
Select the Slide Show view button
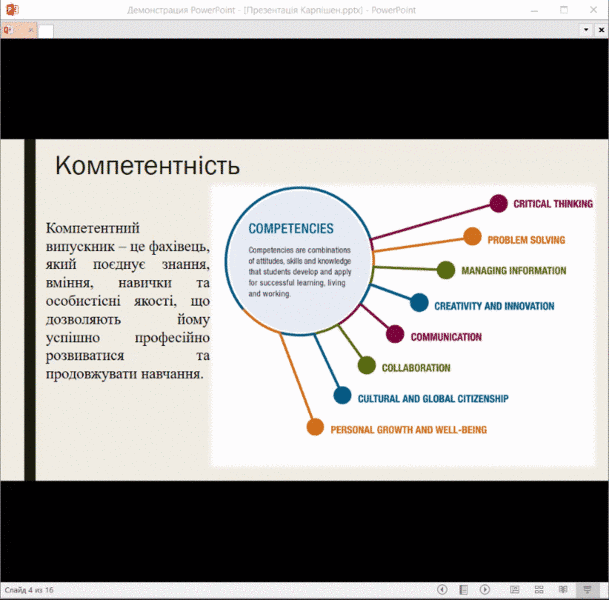click(586, 590)
